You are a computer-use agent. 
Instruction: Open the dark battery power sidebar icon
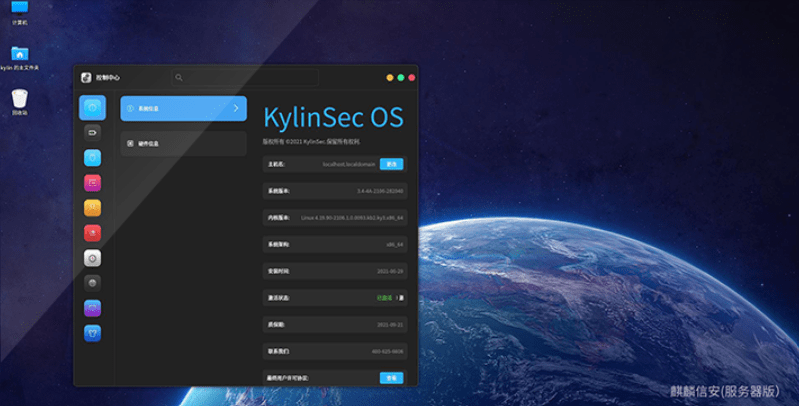pyautogui.click(x=92, y=132)
